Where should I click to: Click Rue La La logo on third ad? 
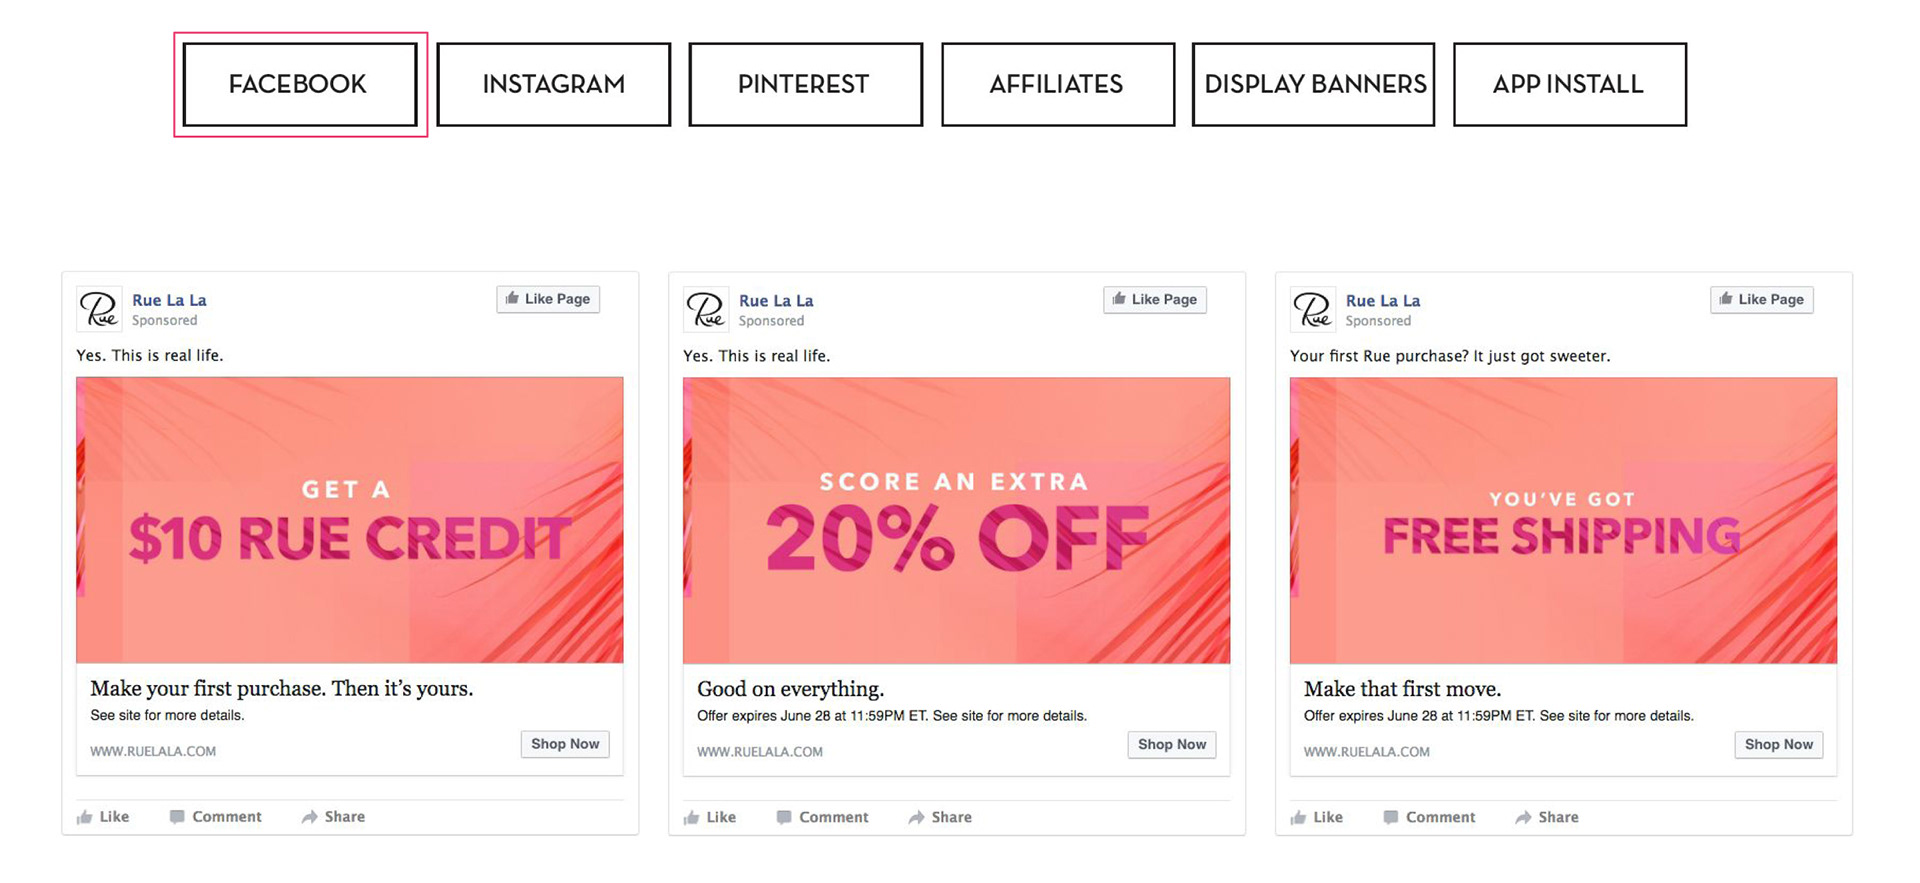tap(1313, 309)
